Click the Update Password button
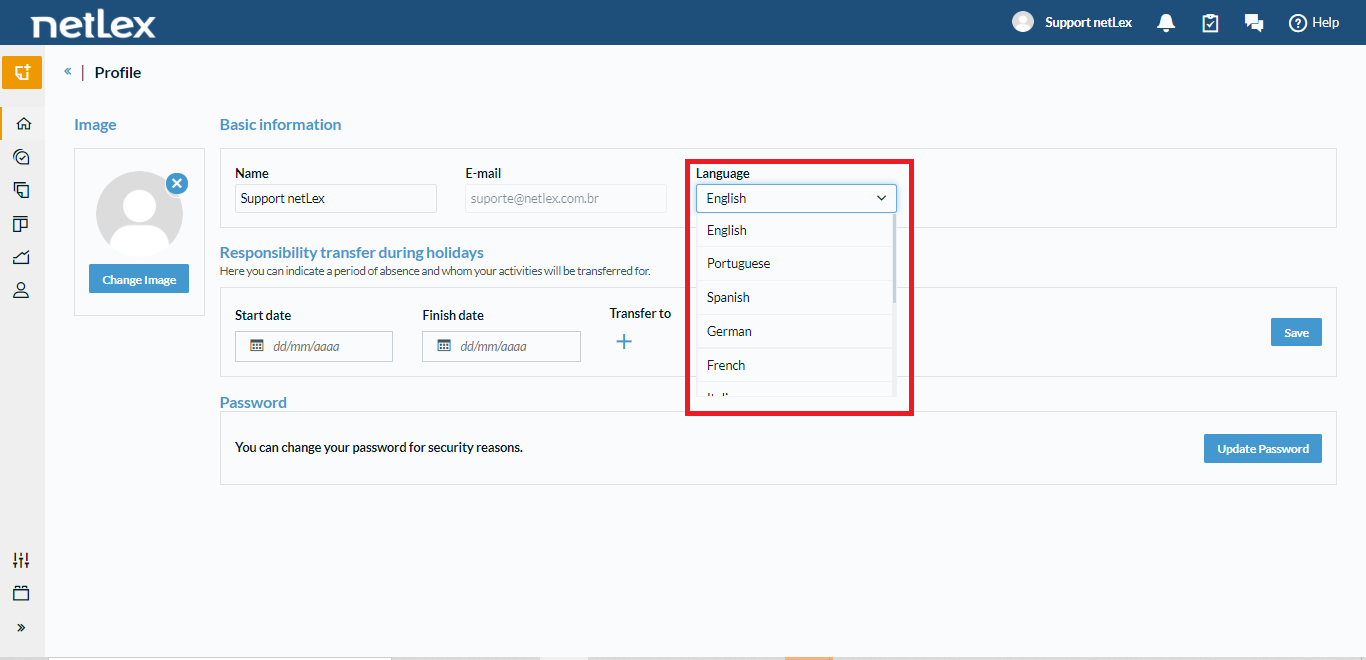1366x660 pixels. (1263, 449)
